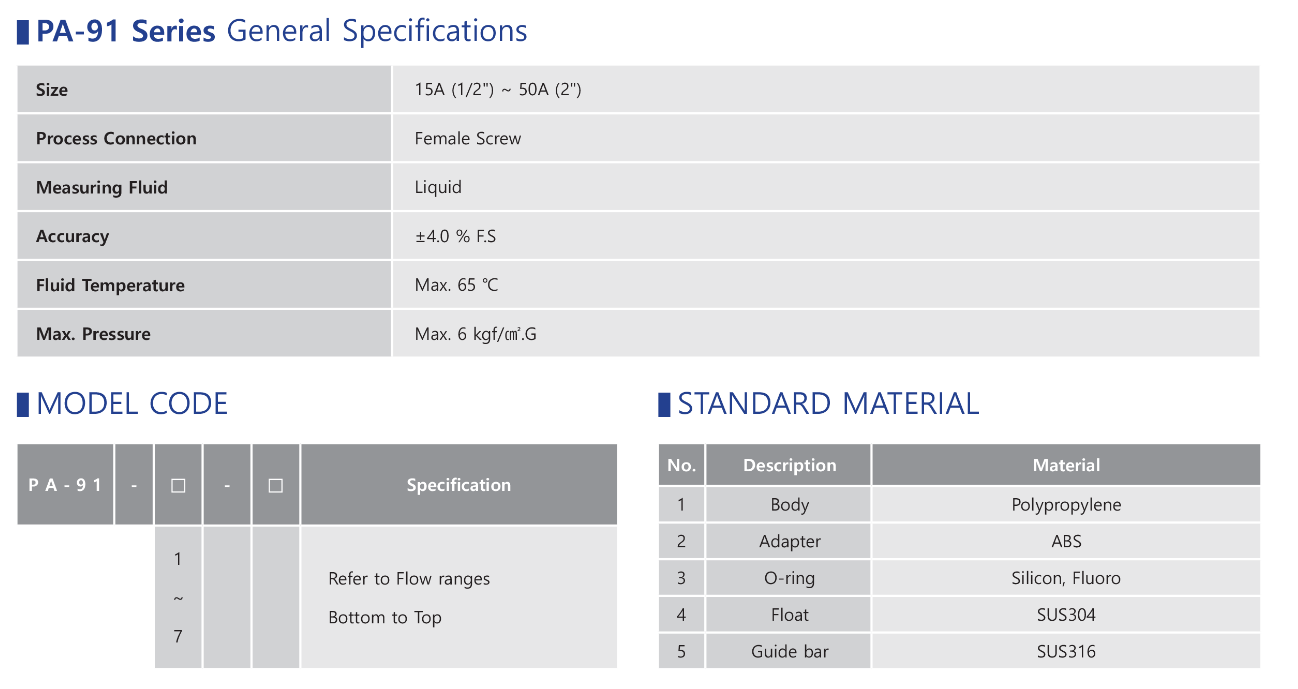Select the Process Connection row label
Image resolution: width=1298 pixels, height=689 pixels.
204,138
